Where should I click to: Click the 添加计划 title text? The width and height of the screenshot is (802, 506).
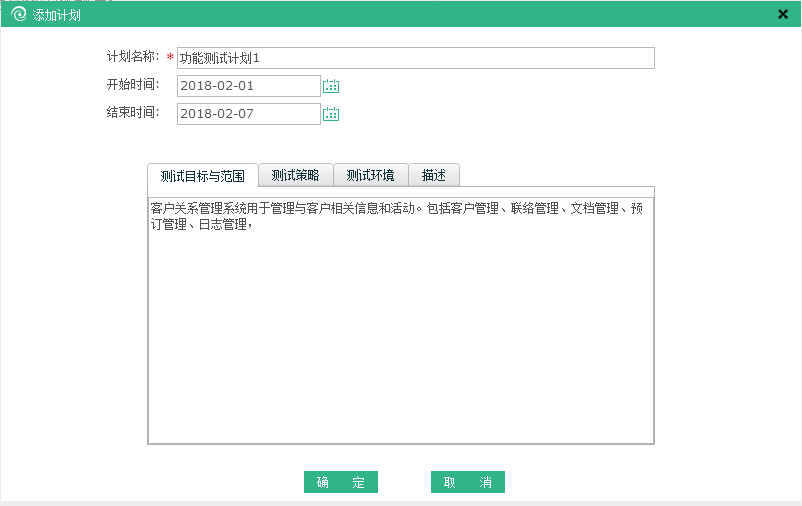pos(57,14)
